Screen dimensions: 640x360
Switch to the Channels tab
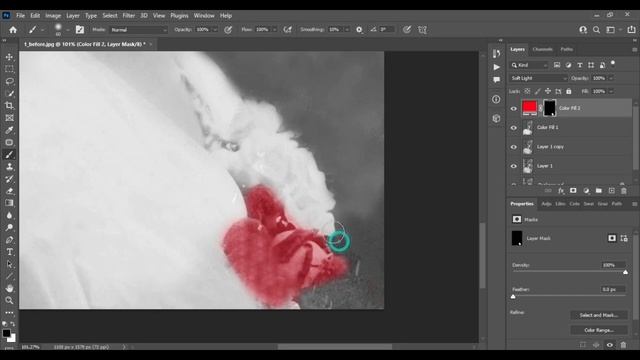point(542,49)
